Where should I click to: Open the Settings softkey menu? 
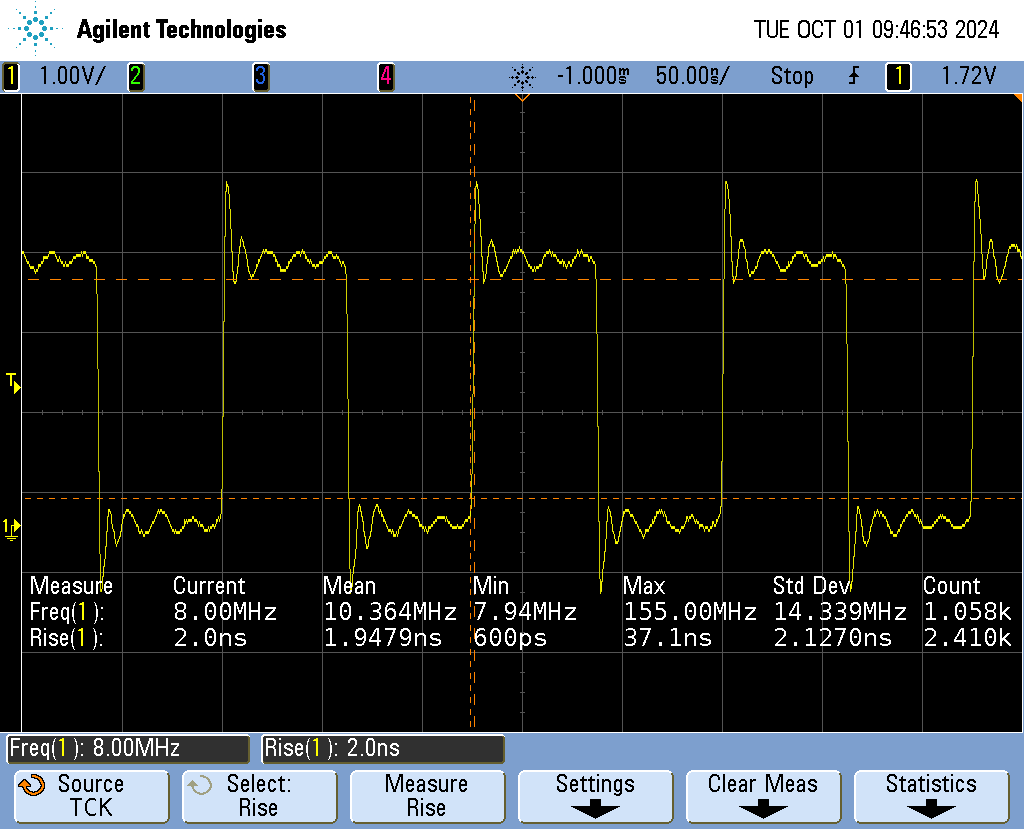[x=595, y=795]
